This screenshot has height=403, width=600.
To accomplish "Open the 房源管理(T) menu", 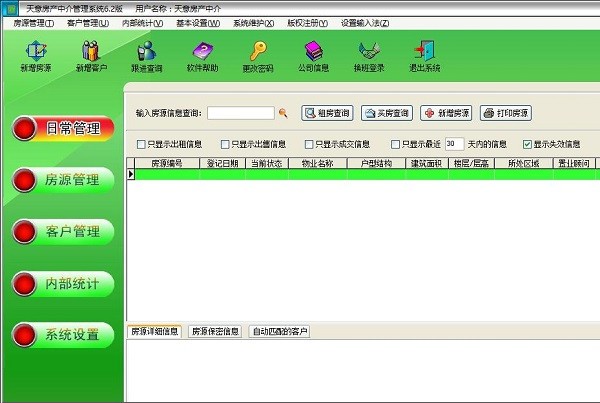I will click(33, 22).
